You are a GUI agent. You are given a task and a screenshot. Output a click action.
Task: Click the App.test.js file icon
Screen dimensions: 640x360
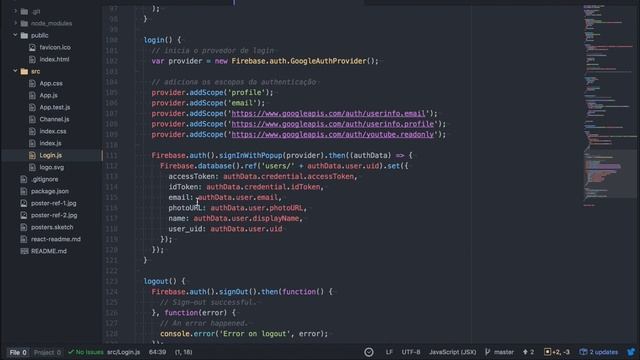tap(32, 107)
